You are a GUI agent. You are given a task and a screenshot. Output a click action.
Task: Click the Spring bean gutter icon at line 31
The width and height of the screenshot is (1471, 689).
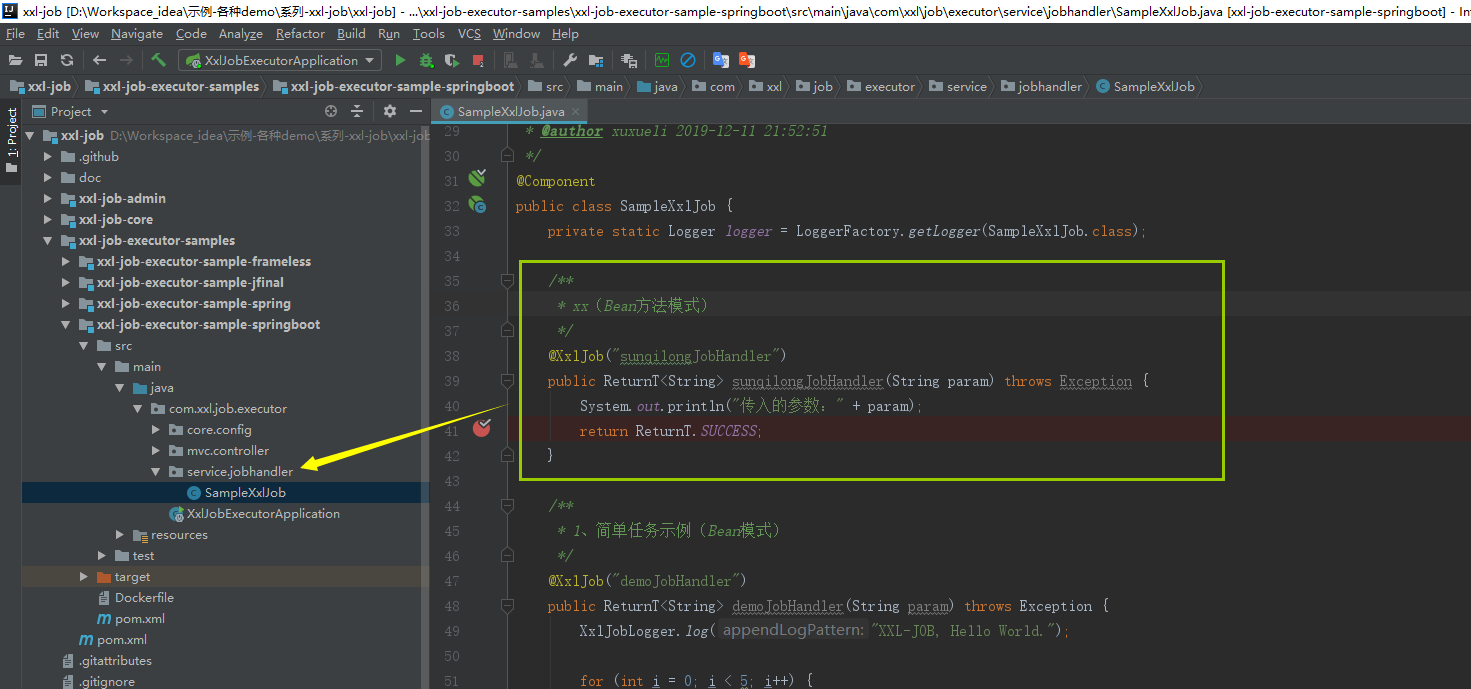coord(477,179)
